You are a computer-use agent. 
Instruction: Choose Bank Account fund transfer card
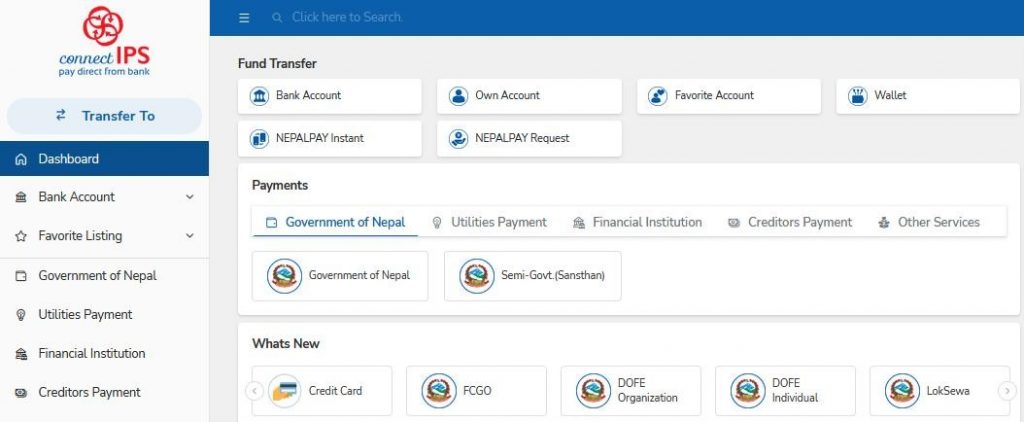coord(330,96)
